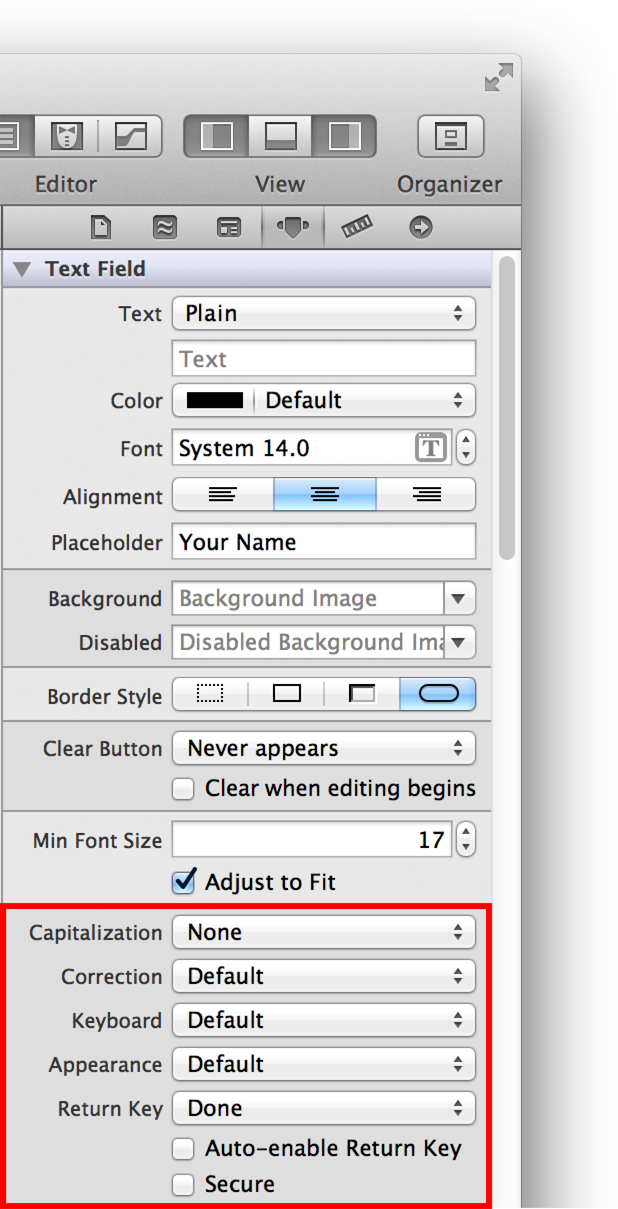The width and height of the screenshot is (618, 1209).
Task: Show the Debug area panel
Action: [x=280, y=136]
